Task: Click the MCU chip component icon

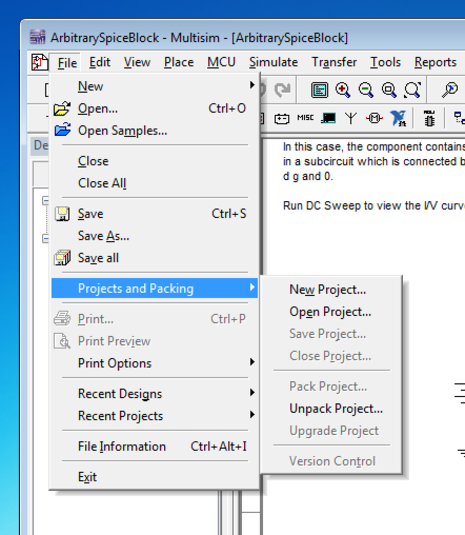Action: point(429,118)
